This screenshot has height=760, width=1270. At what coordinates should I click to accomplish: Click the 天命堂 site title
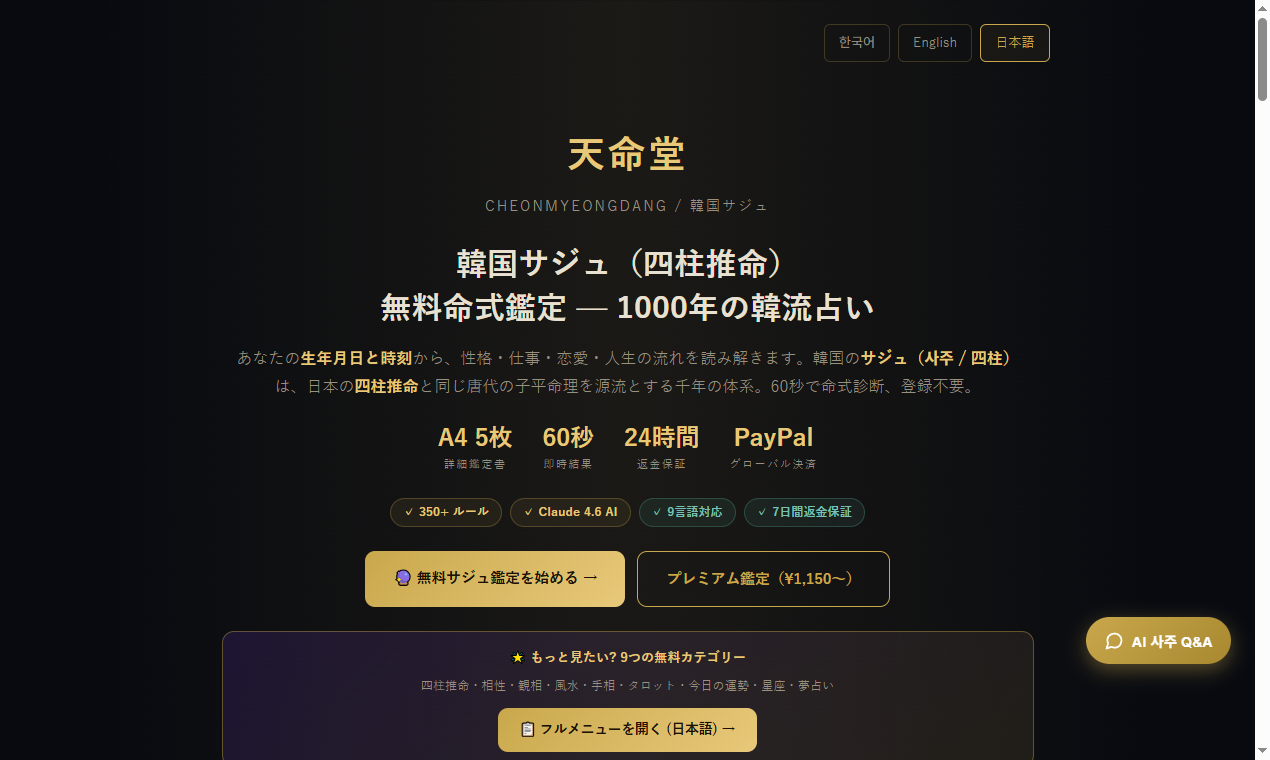[627, 155]
